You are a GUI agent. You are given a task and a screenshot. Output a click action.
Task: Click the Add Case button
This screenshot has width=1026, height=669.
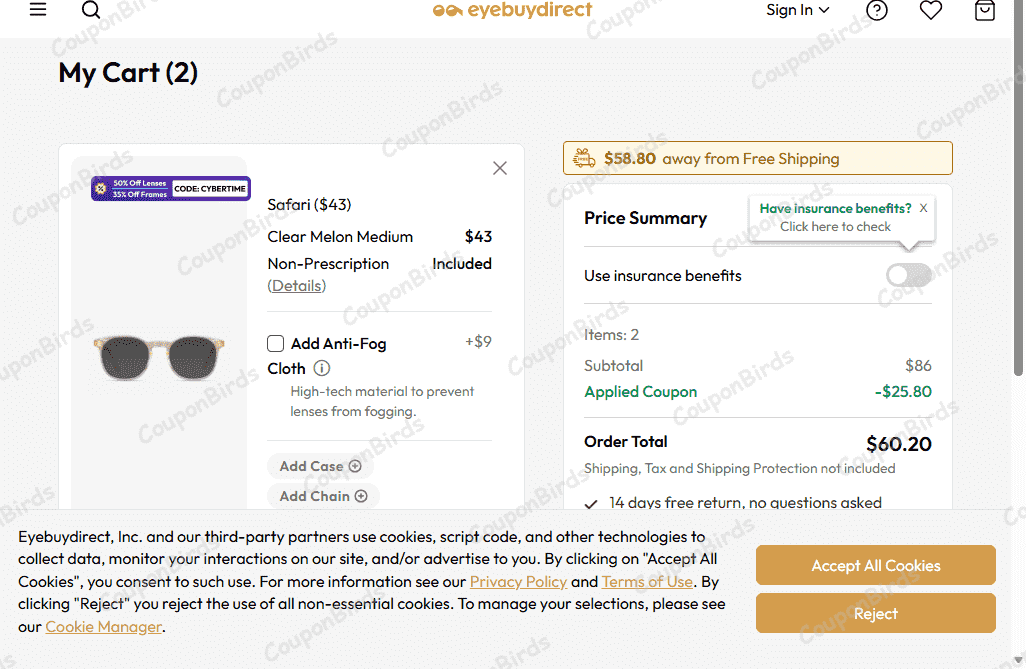319,466
